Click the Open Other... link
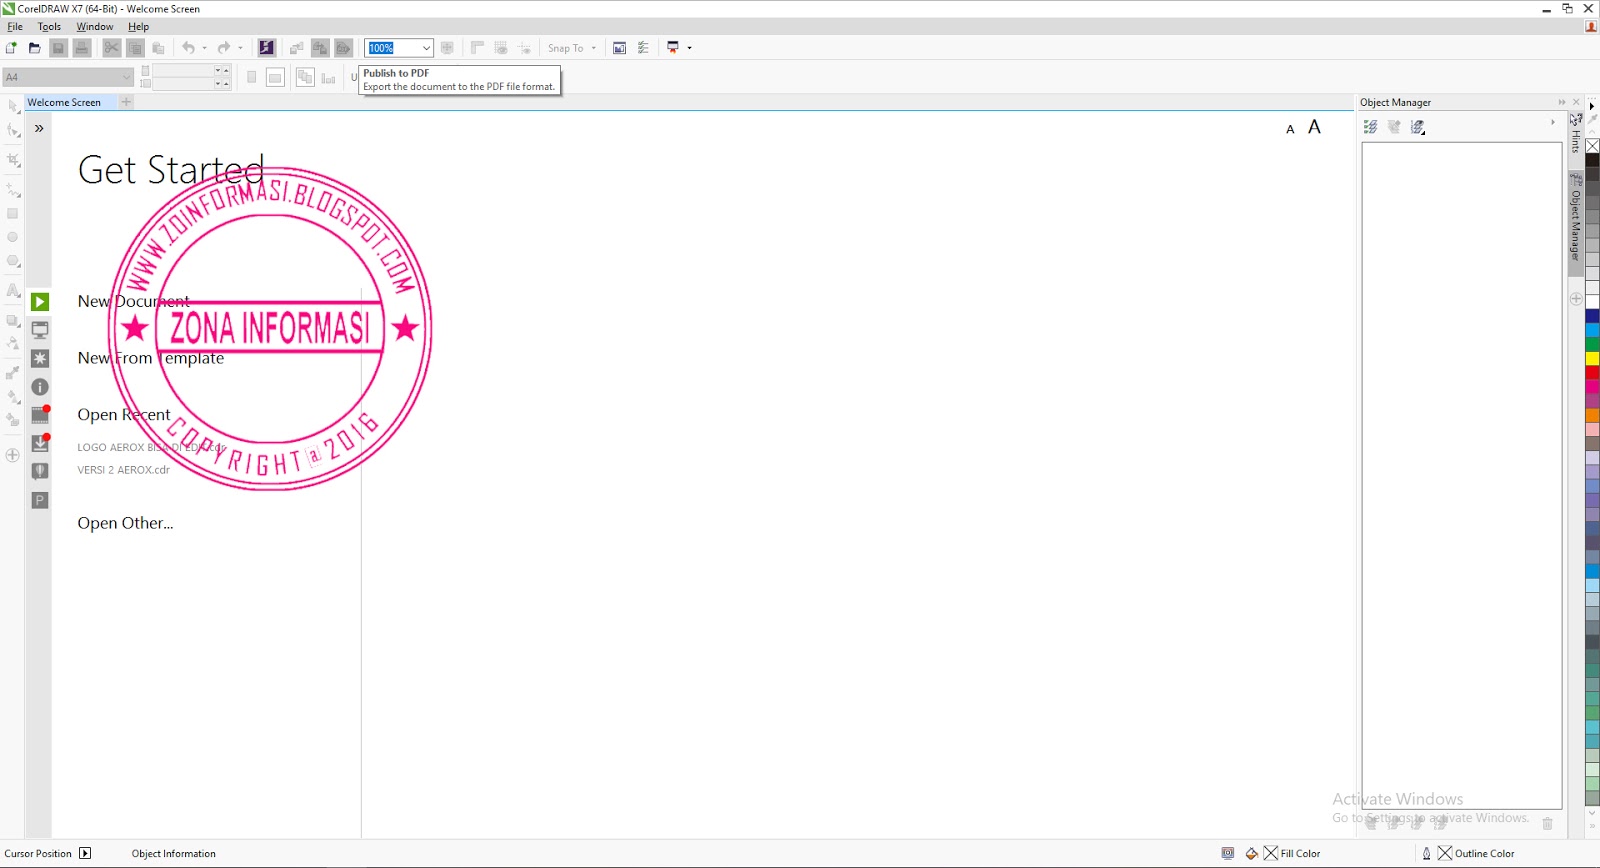1600x868 pixels. [125, 523]
